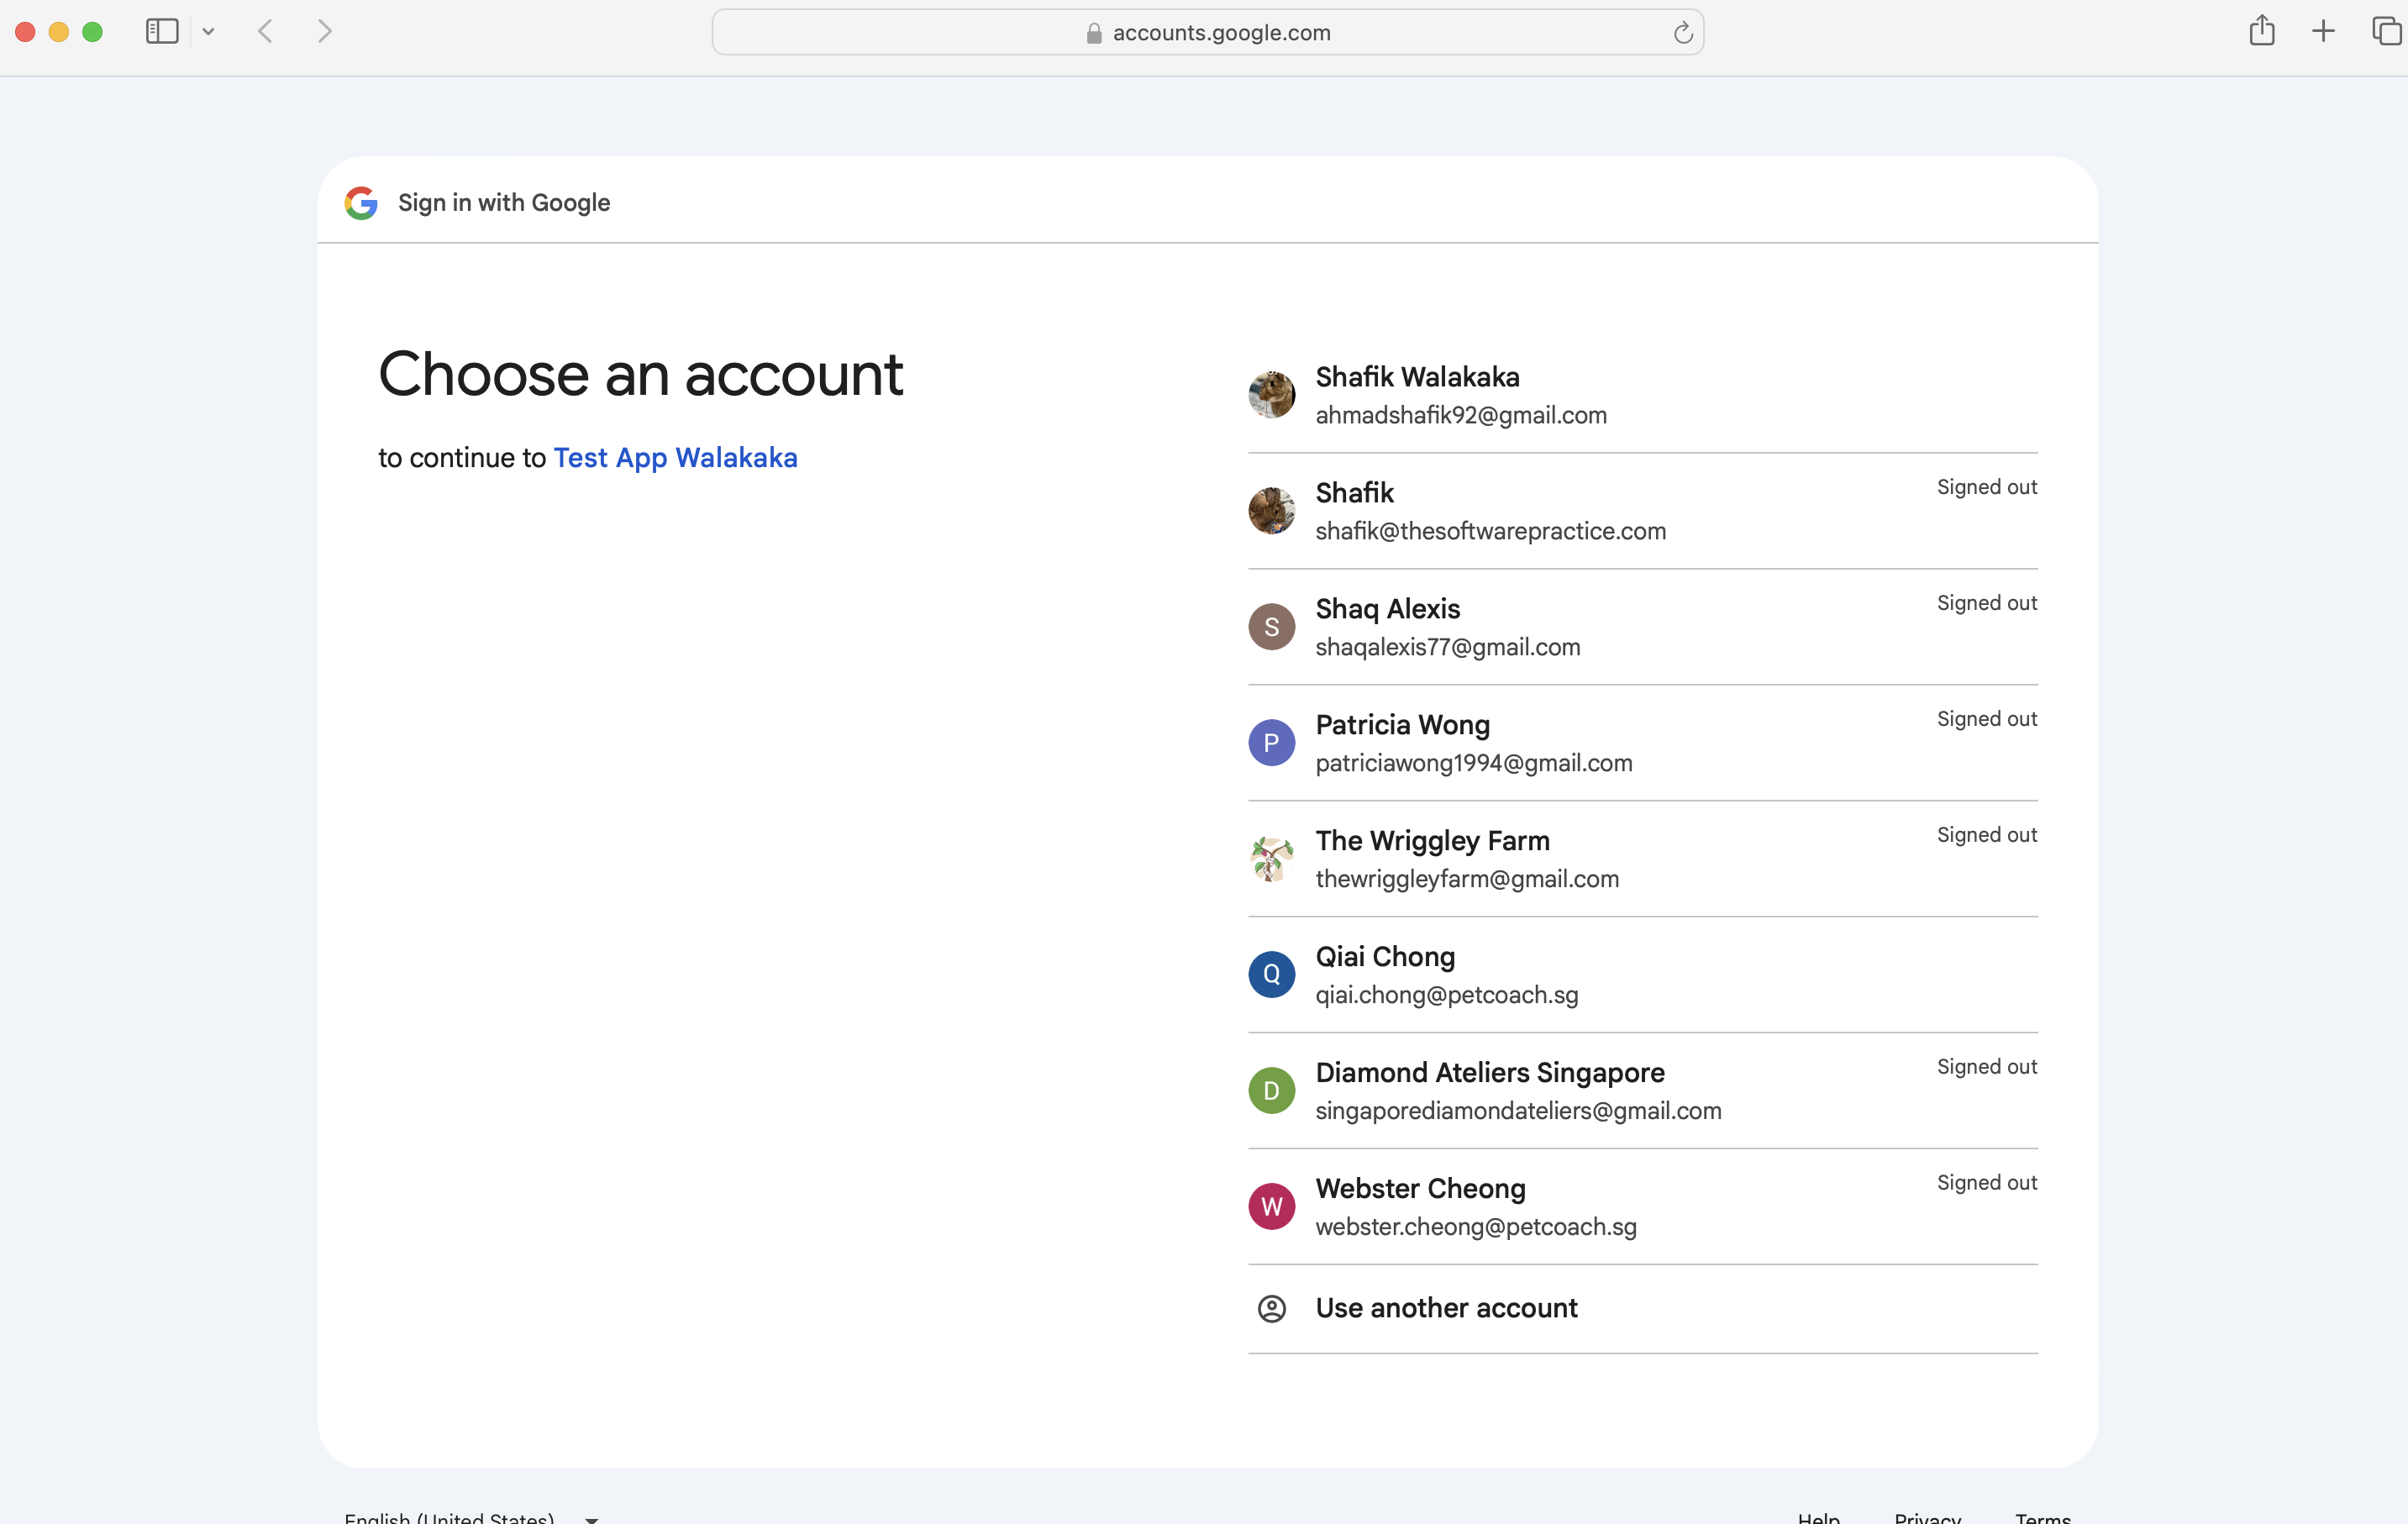
Task: Click shaqalexis77@gmail.com email text
Action: tap(1447, 647)
